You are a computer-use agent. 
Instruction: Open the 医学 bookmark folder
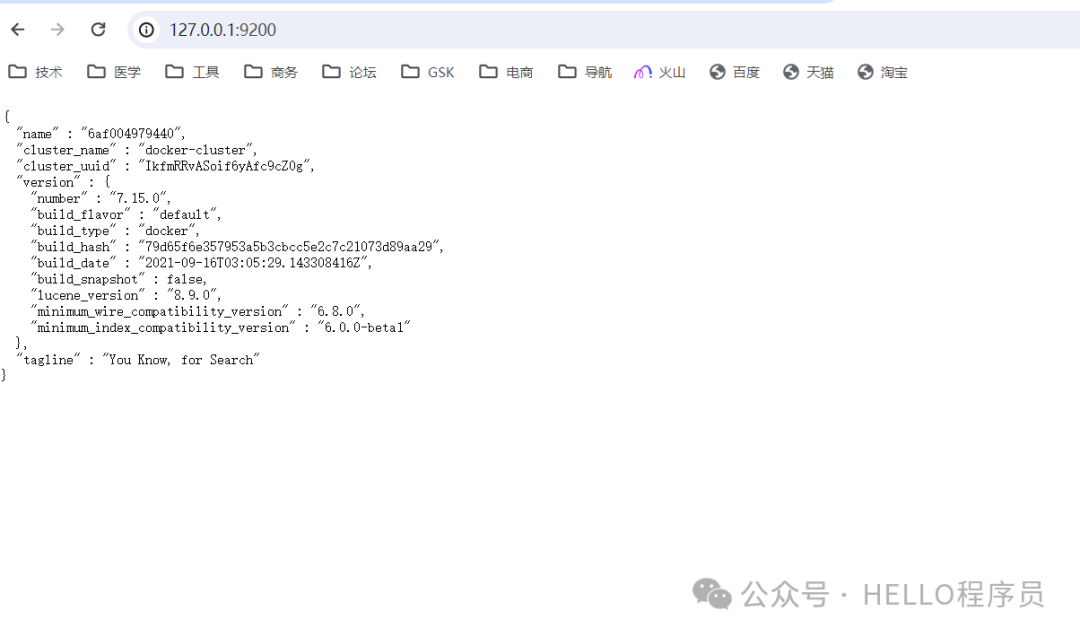[114, 72]
